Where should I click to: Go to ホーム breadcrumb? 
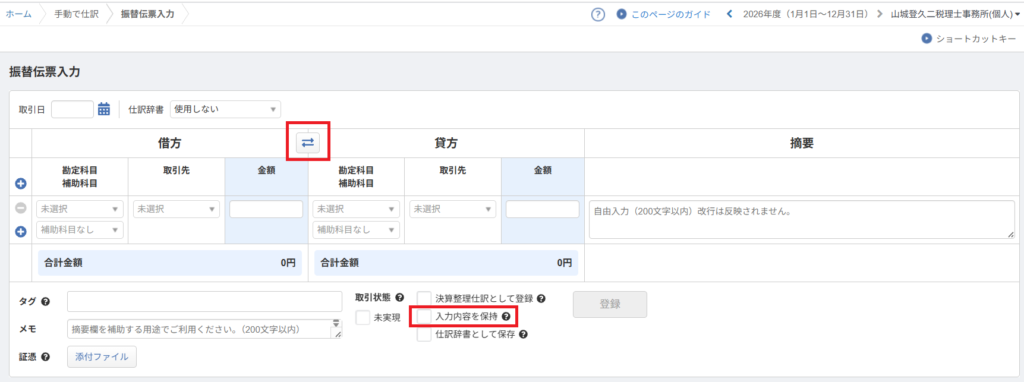pyautogui.click(x=18, y=14)
